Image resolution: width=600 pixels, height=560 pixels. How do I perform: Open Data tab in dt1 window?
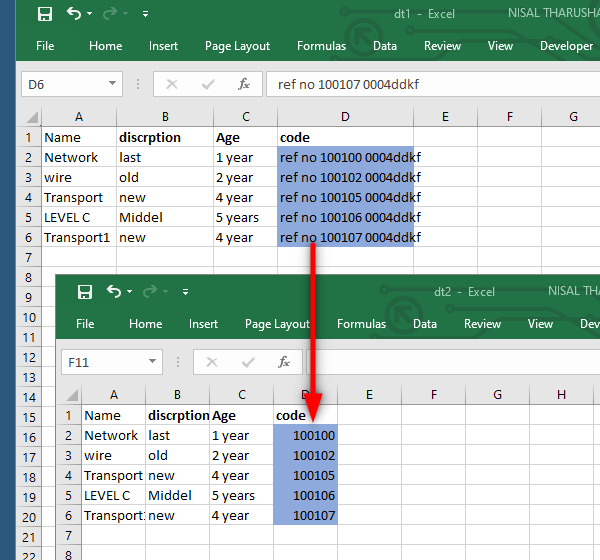[x=385, y=46]
